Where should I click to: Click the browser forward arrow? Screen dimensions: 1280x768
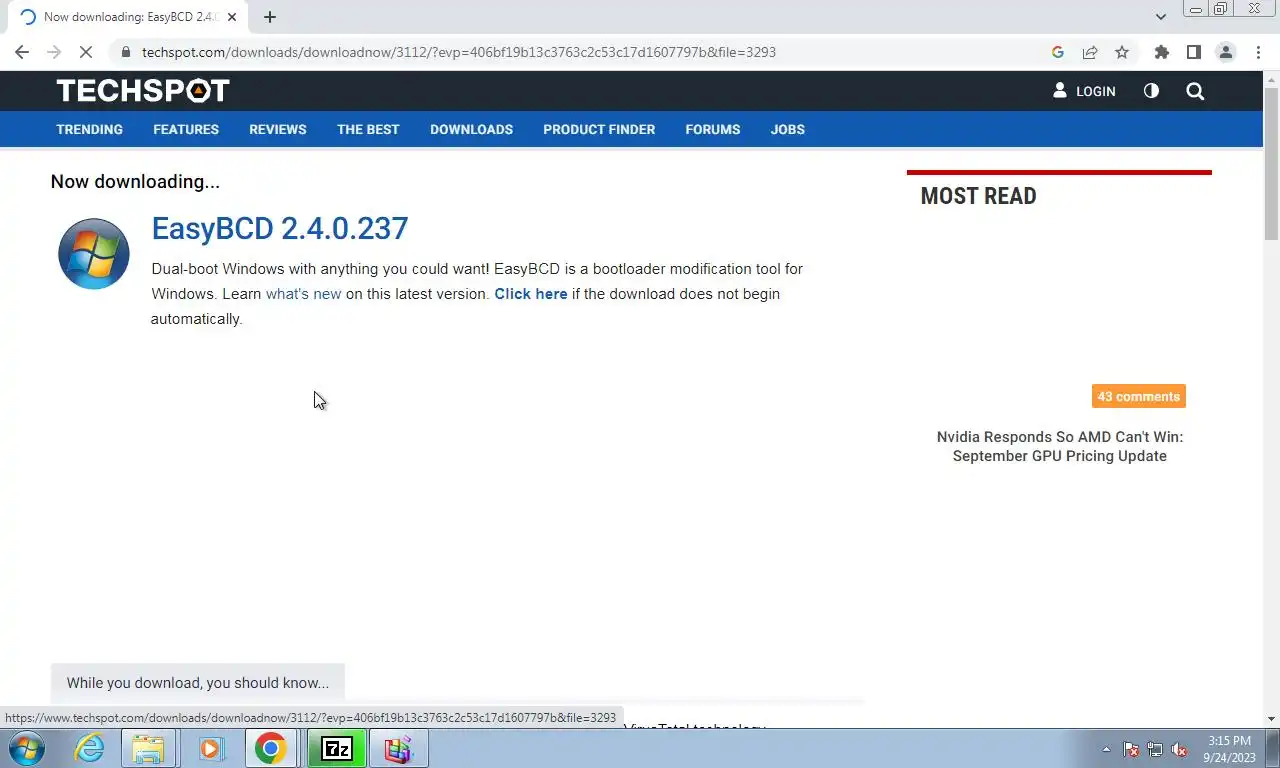[54, 52]
